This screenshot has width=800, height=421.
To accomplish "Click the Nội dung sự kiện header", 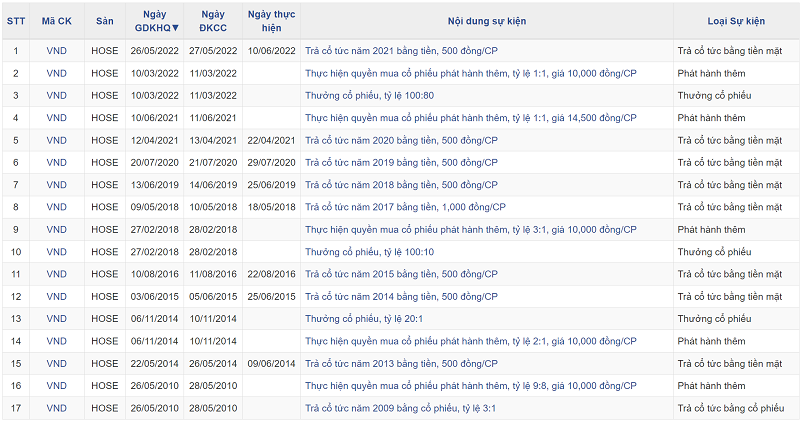I will [486, 20].
